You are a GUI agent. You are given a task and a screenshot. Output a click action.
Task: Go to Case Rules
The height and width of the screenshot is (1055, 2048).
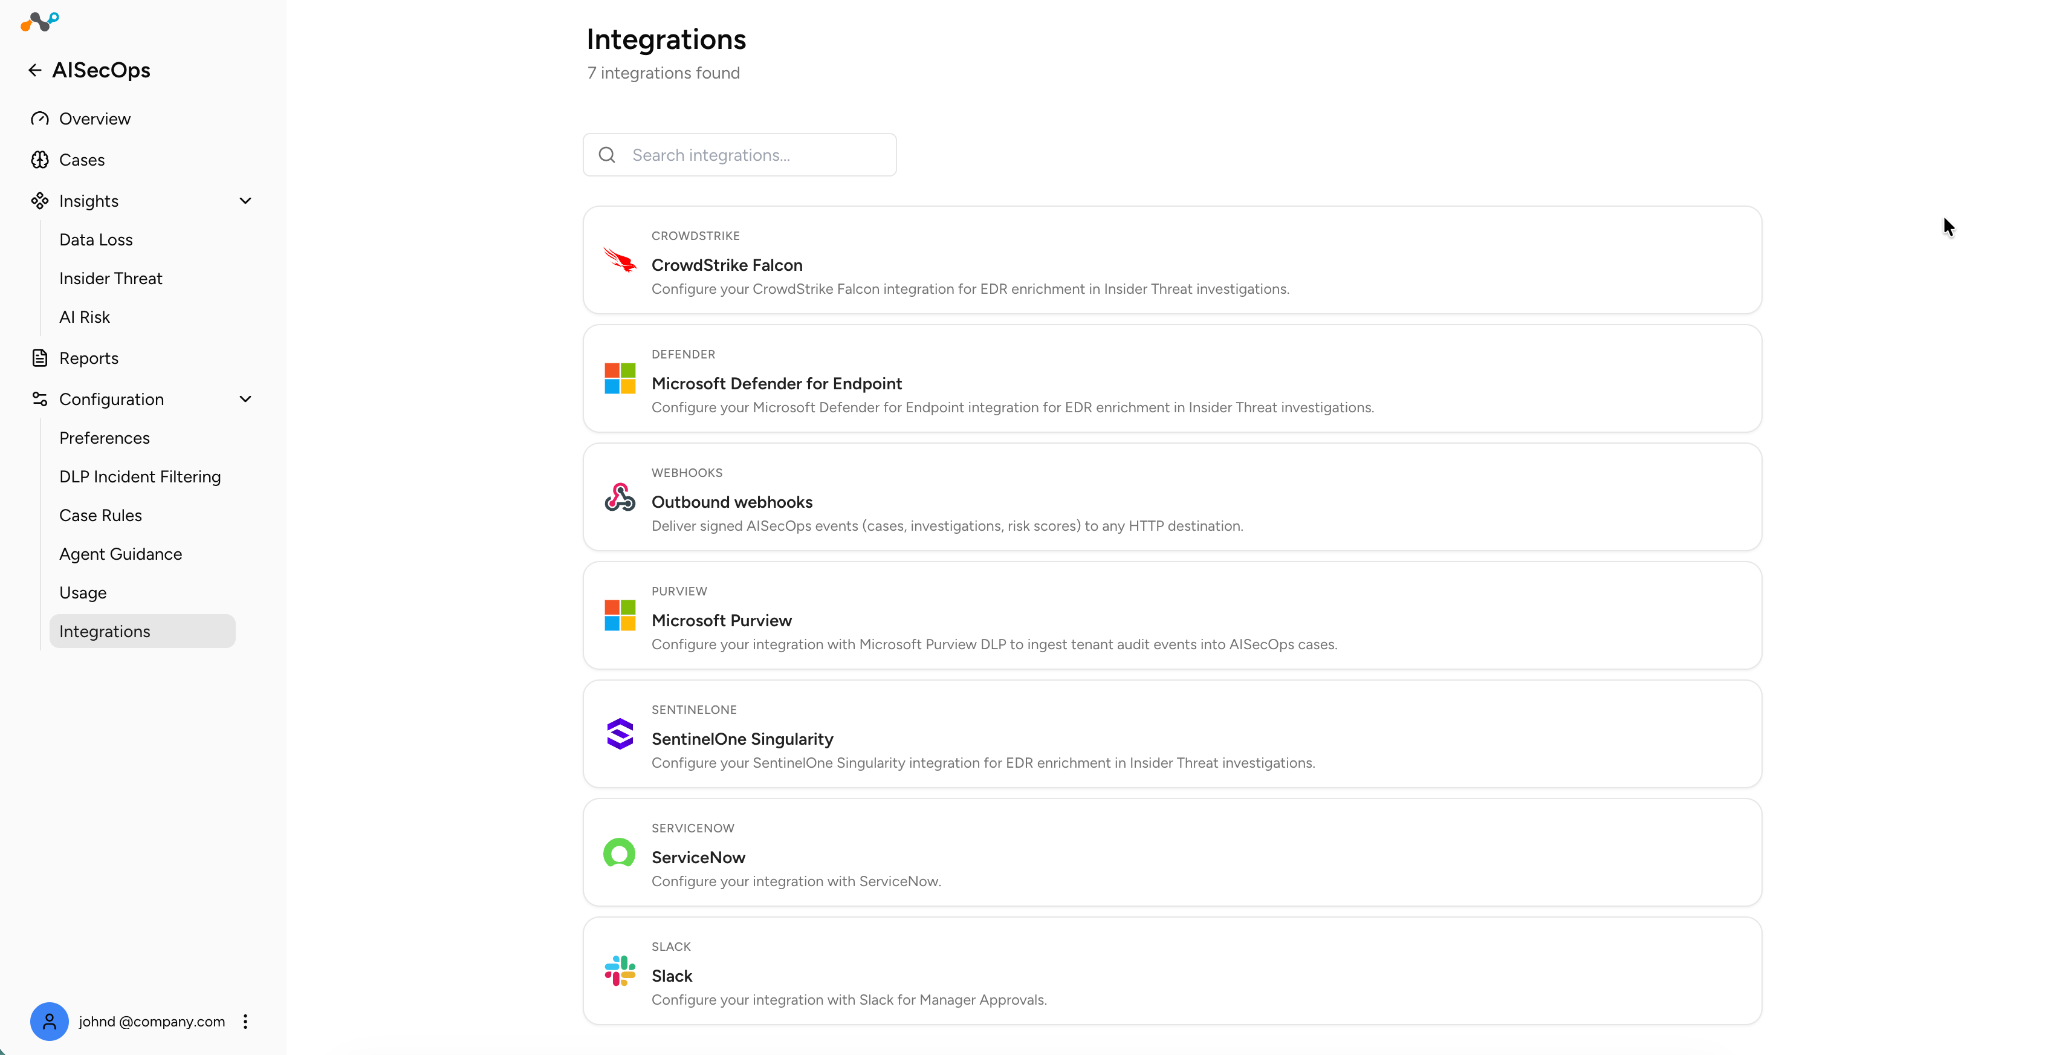[101, 516]
